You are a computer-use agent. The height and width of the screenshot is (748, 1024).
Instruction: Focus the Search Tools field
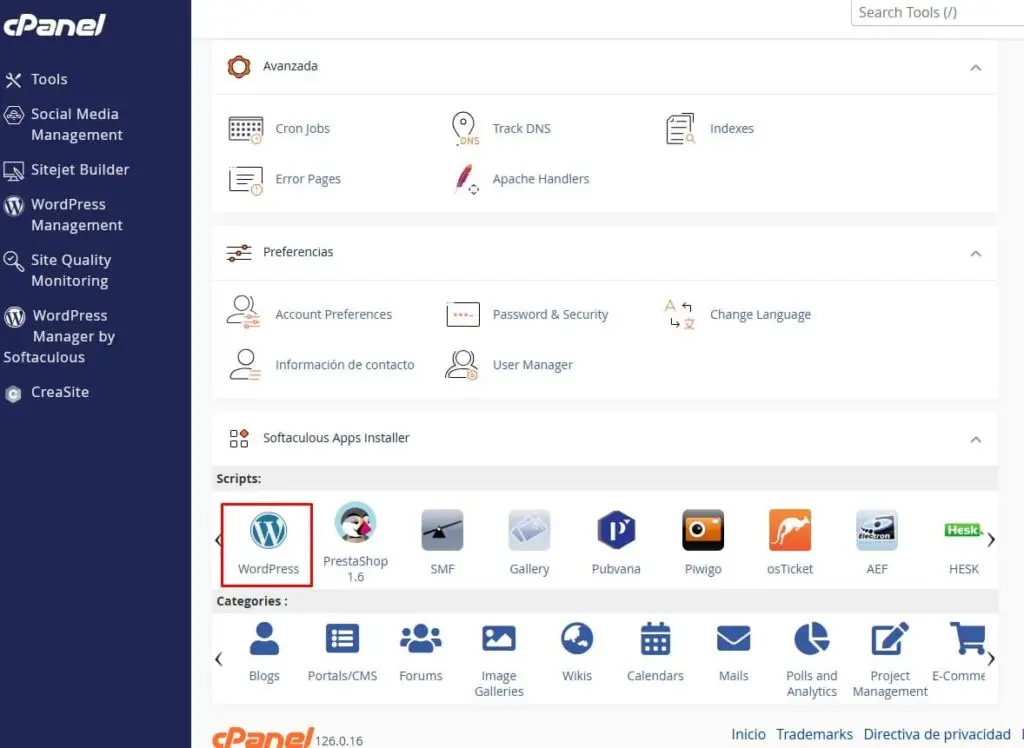tap(937, 12)
